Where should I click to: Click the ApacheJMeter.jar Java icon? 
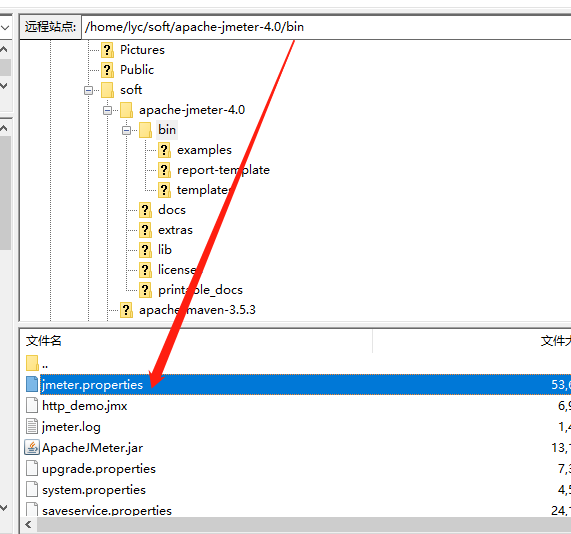point(32,447)
